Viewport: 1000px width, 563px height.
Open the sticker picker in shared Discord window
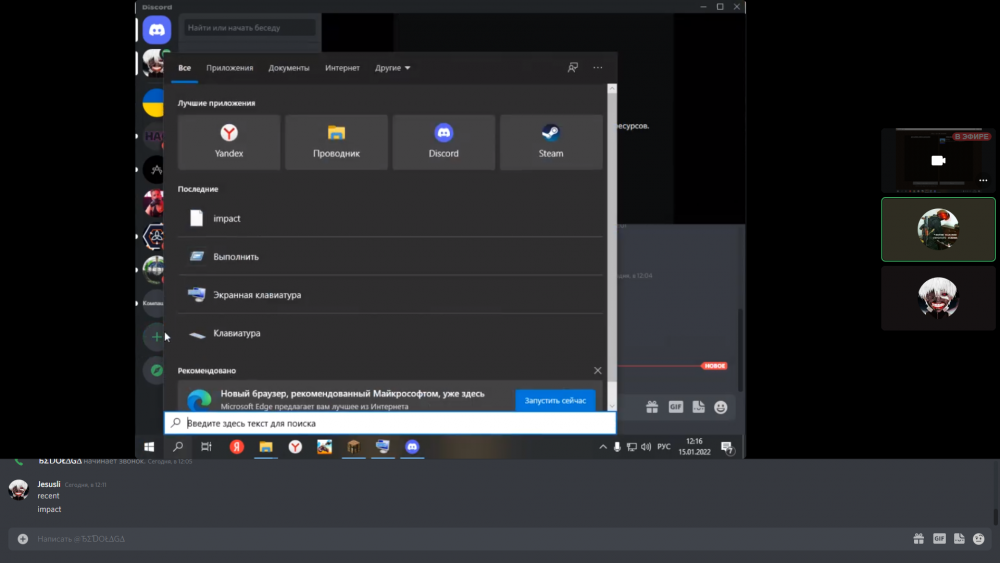click(x=698, y=407)
